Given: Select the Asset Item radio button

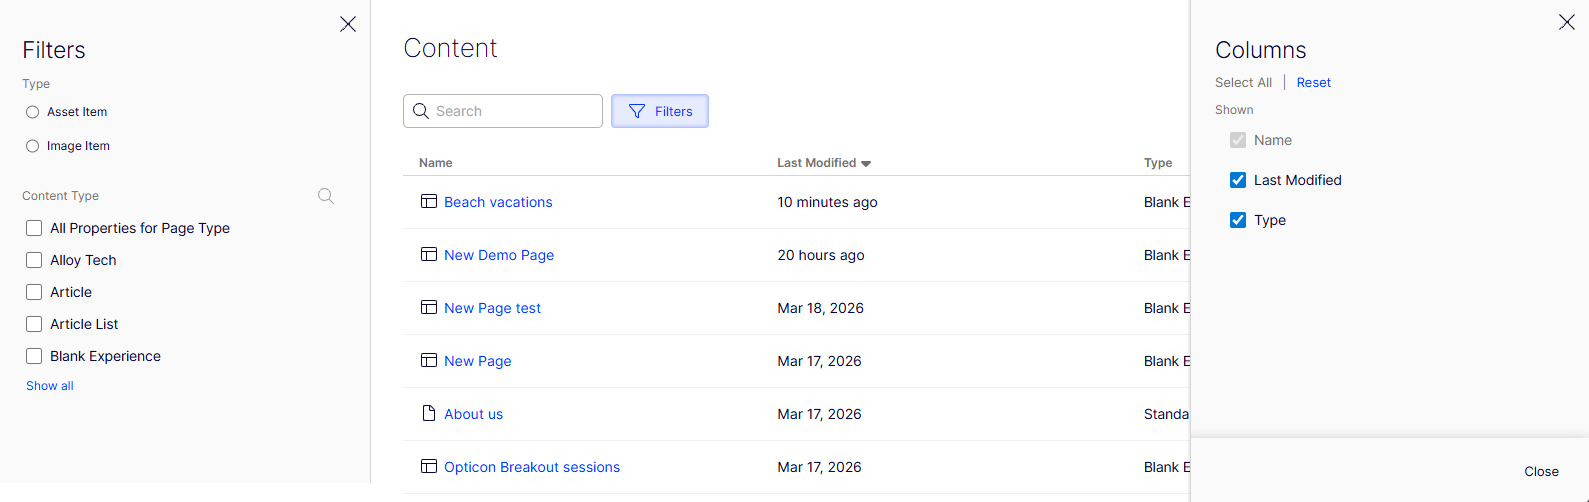Looking at the screenshot, I should click(x=33, y=112).
